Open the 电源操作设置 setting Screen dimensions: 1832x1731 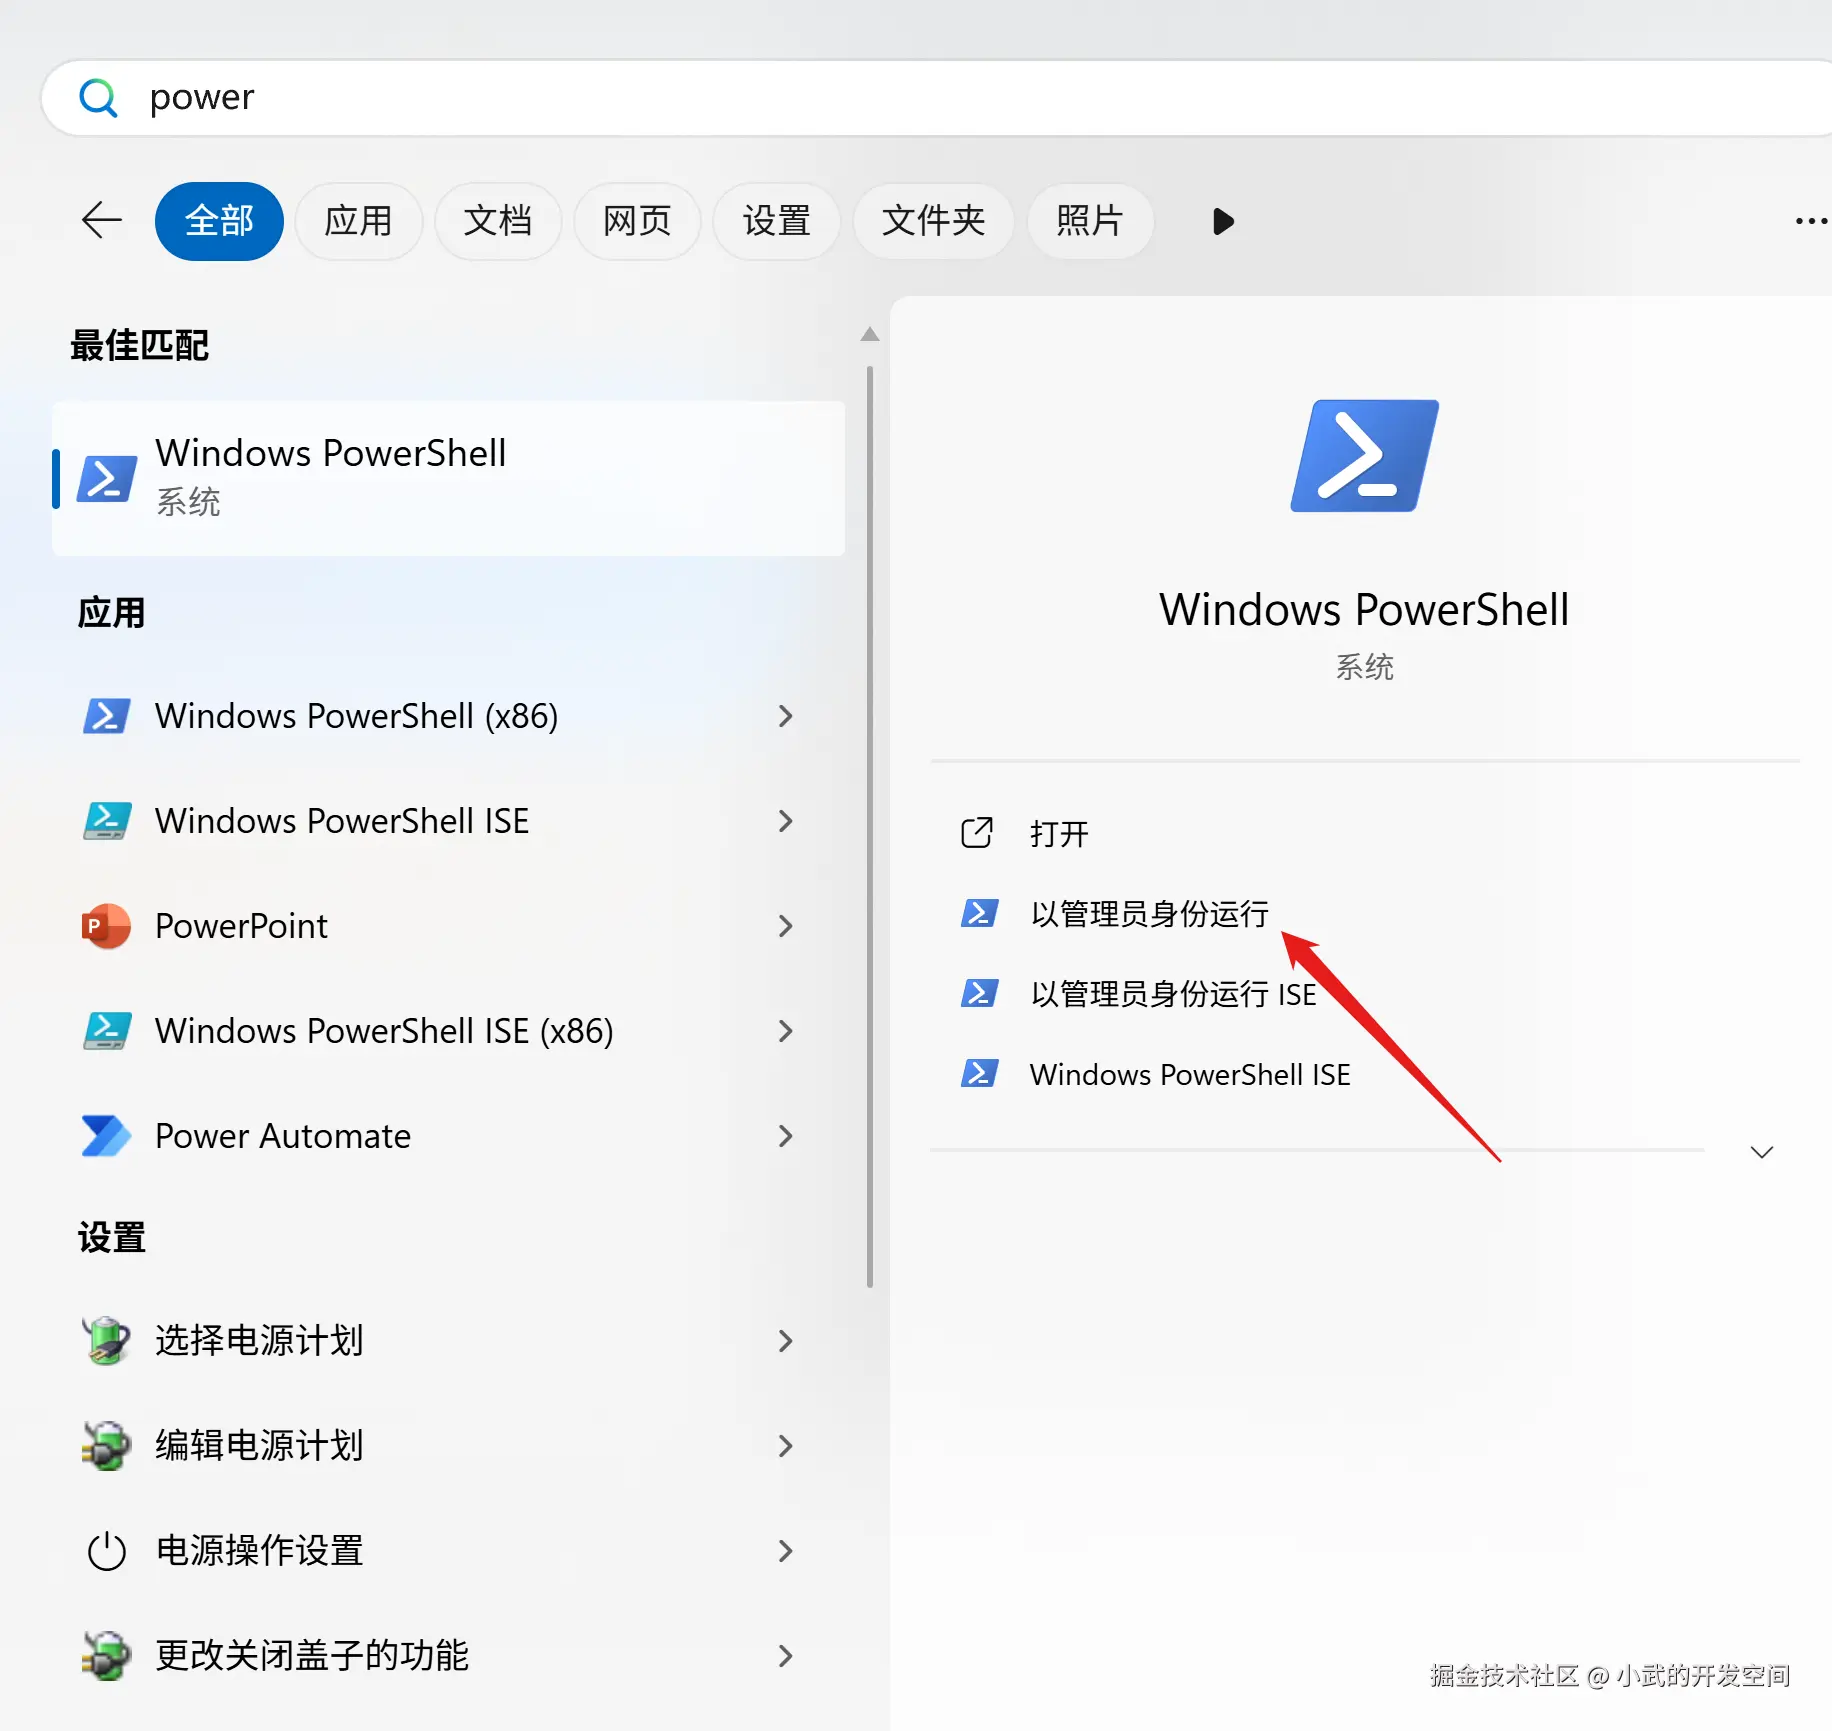pyautogui.click(x=448, y=1551)
